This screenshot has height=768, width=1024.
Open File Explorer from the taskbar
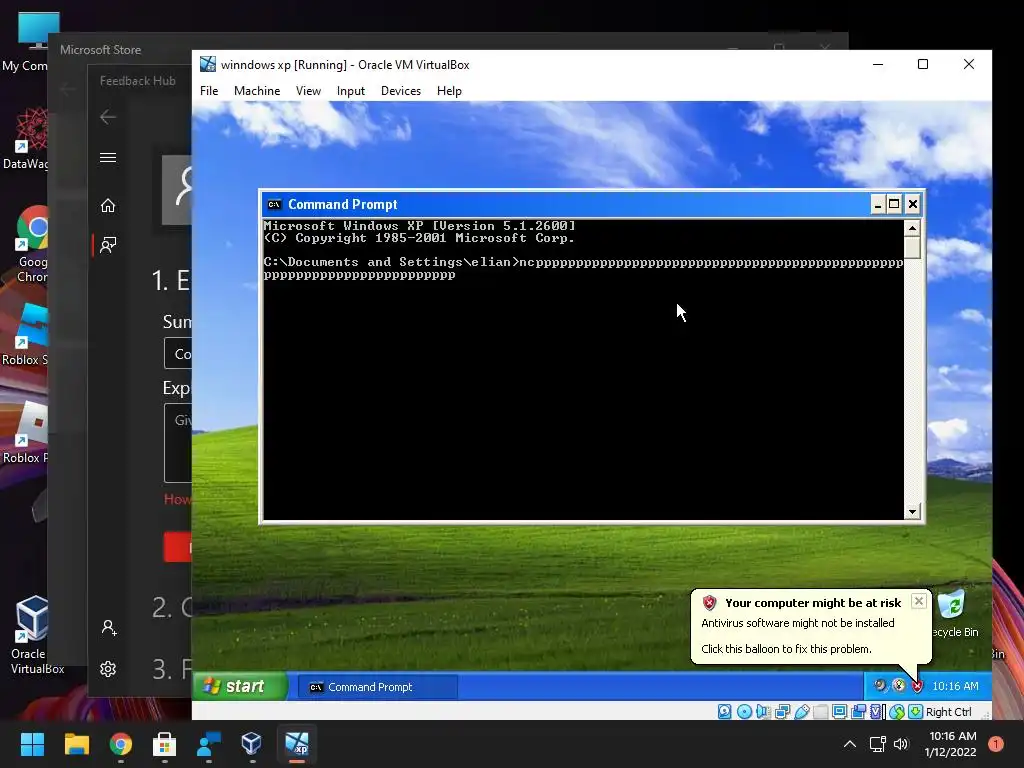coord(76,744)
